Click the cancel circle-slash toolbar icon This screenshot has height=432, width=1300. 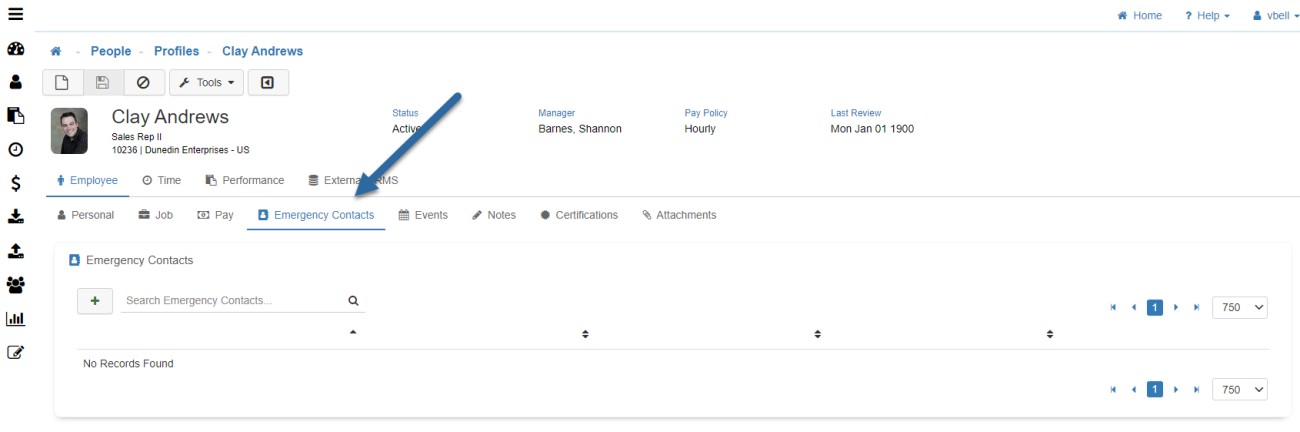(x=143, y=82)
